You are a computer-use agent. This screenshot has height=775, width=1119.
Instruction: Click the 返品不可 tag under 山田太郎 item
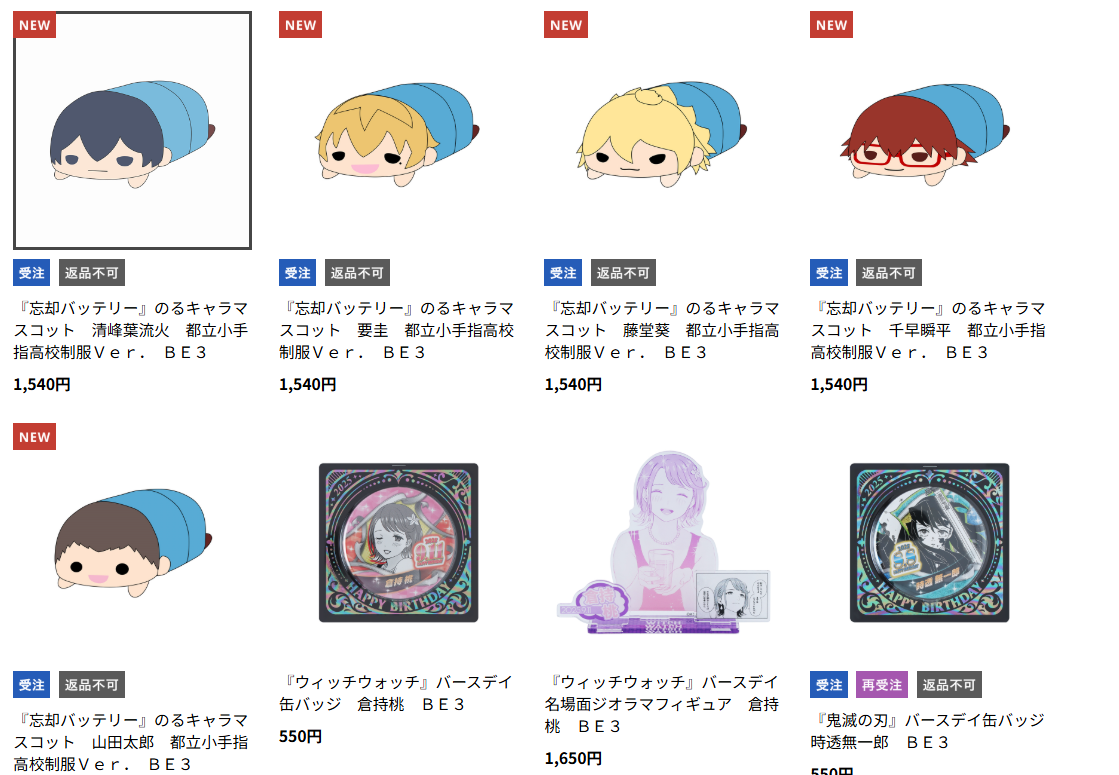point(91,684)
